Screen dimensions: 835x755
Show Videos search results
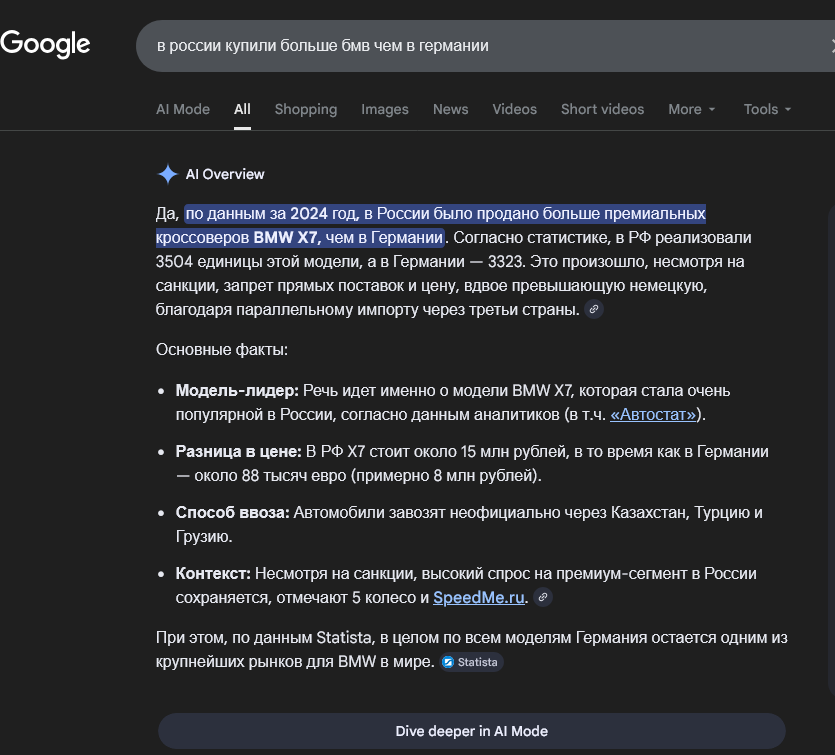click(x=514, y=109)
